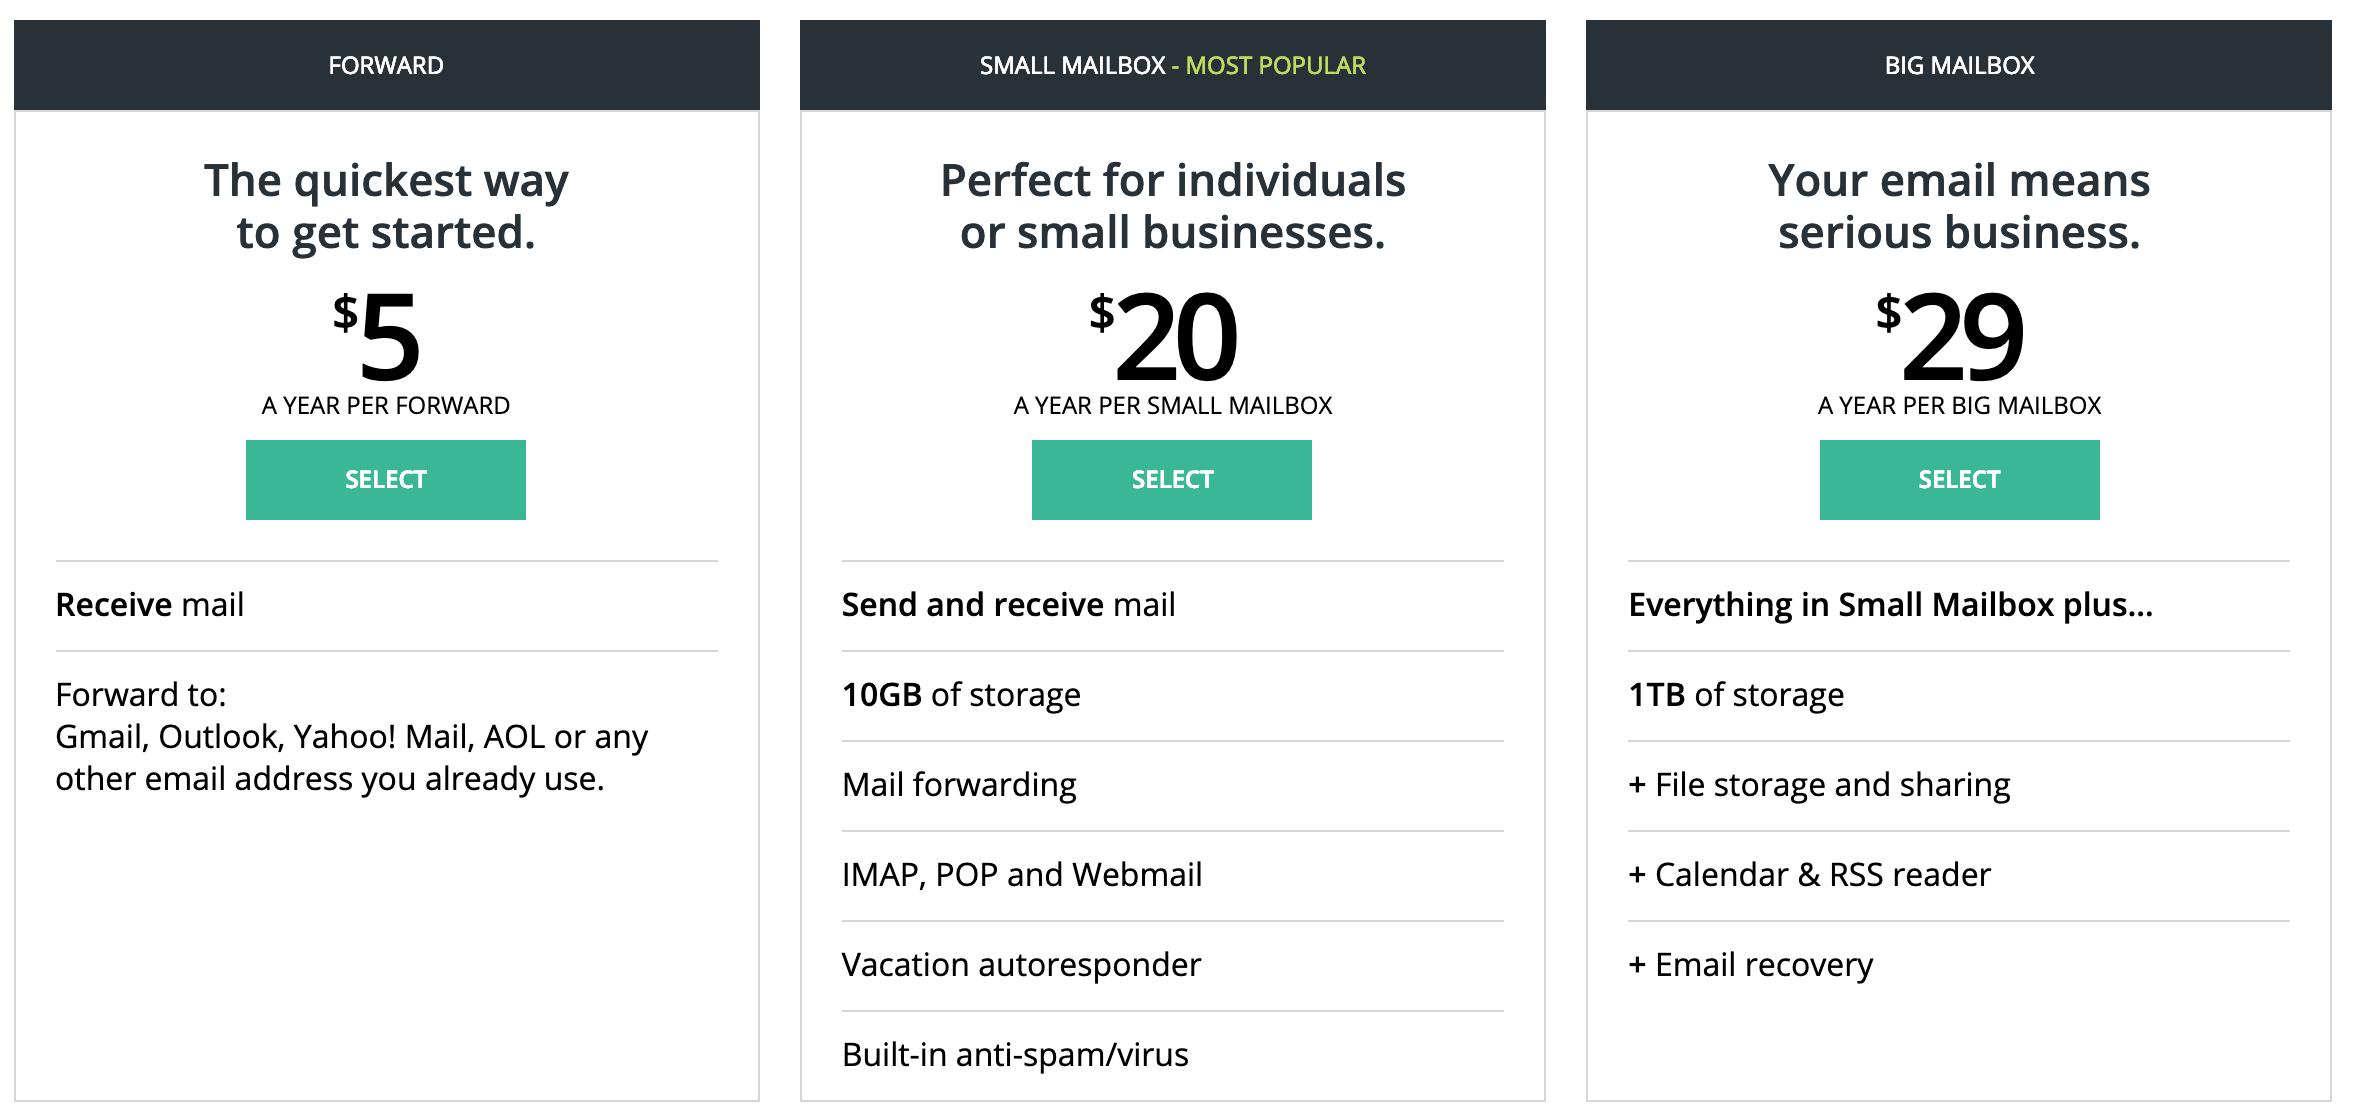Click the 'Vacation autoresponder' feature row
This screenshot has width=2366, height=1120.
point(1173,965)
